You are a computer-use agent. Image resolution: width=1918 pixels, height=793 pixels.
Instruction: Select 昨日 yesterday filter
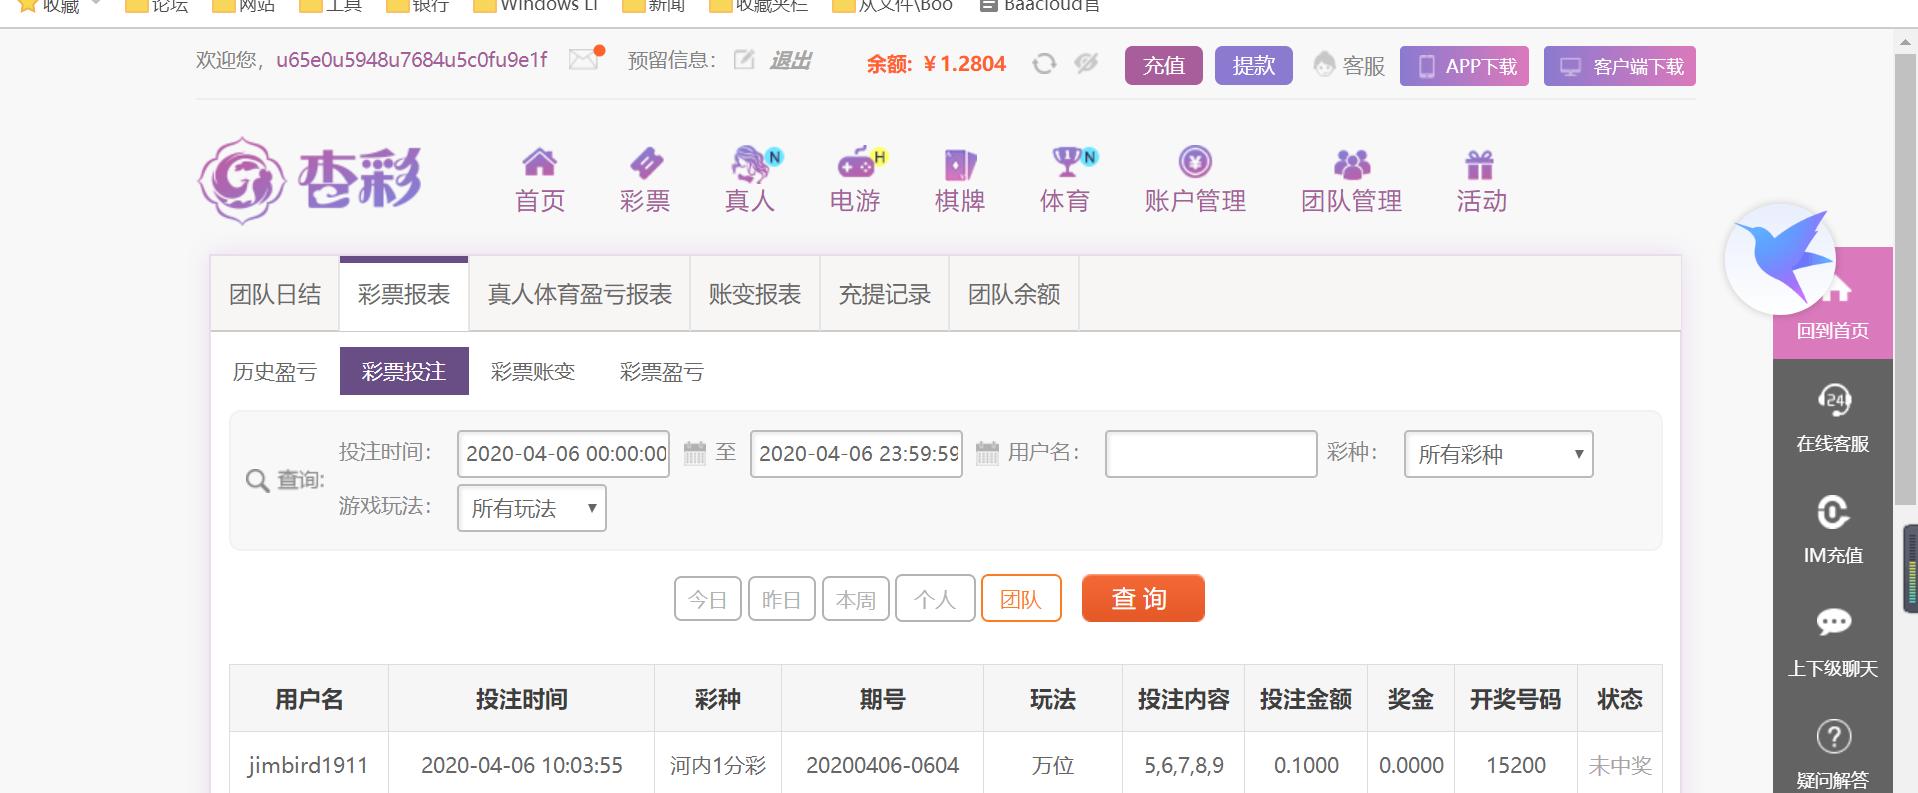point(782,599)
